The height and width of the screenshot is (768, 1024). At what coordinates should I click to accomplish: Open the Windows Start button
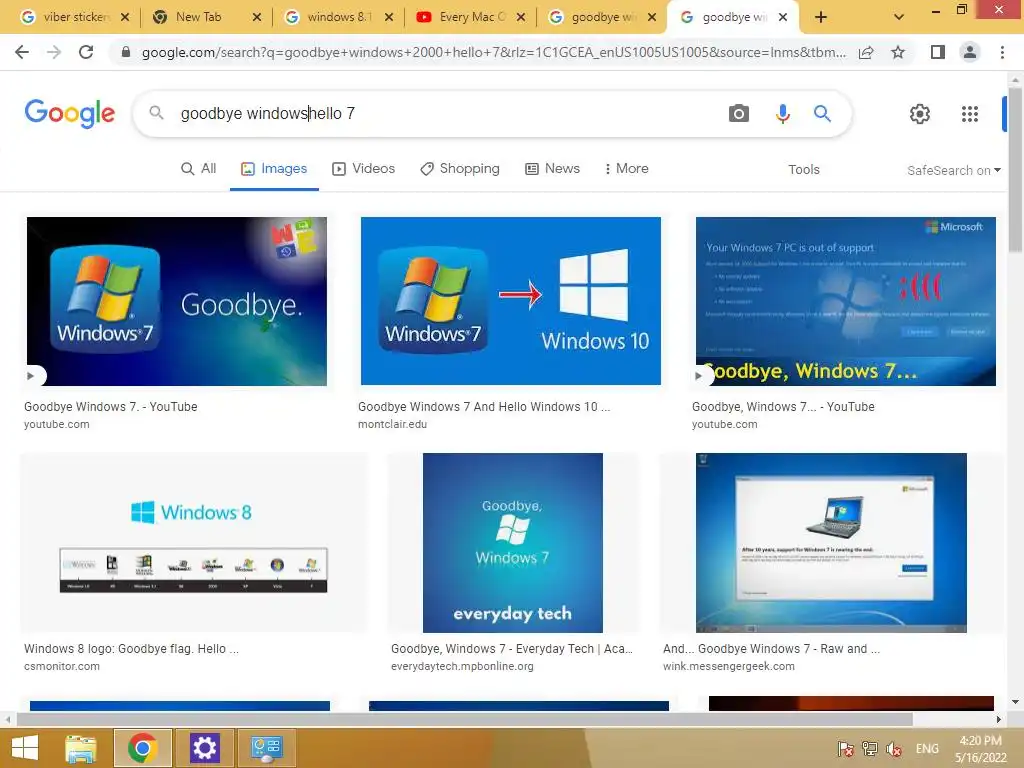[25, 748]
